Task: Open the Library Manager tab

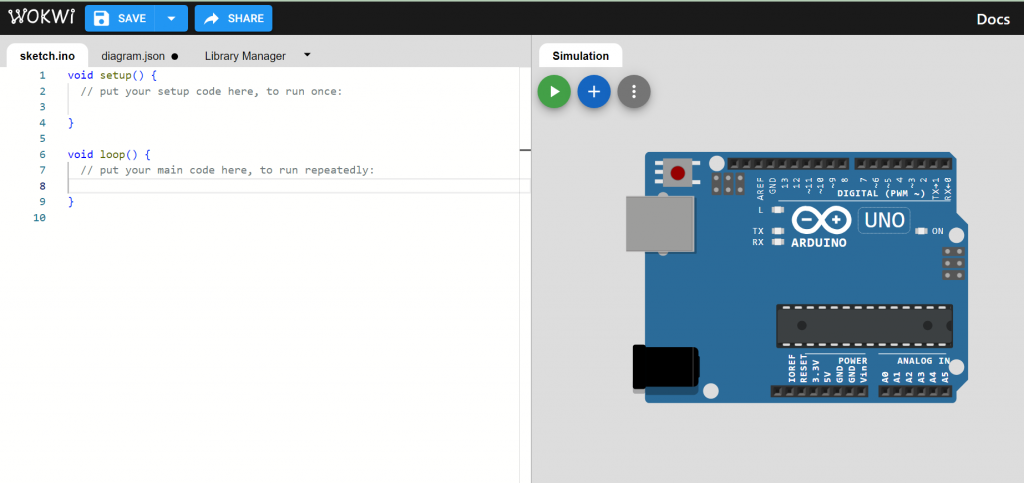Action: [245, 56]
